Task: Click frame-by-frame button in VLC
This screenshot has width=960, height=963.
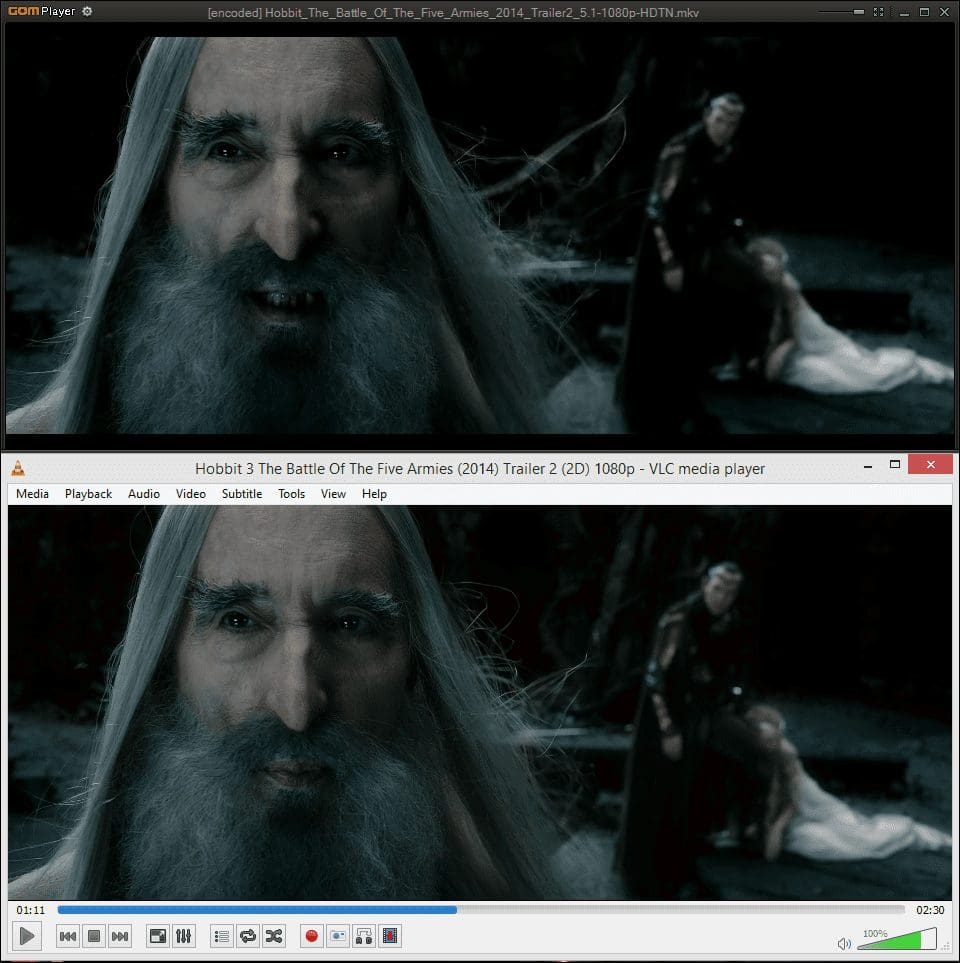Action: tap(390, 936)
